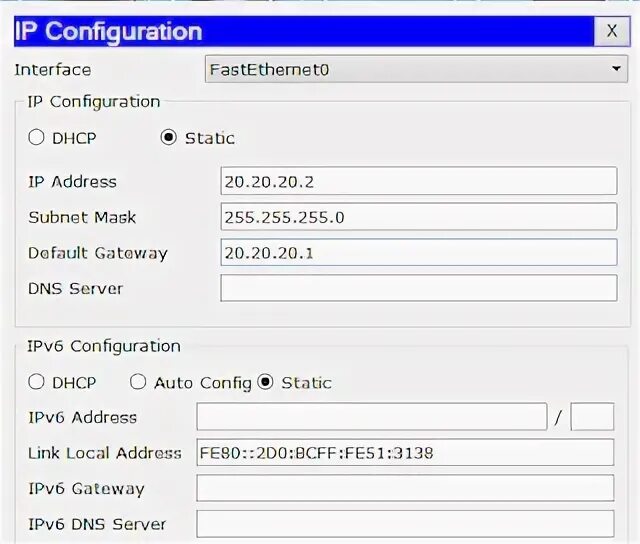The width and height of the screenshot is (640, 544).
Task: Click the Link Local Address label
Action: tap(105, 453)
